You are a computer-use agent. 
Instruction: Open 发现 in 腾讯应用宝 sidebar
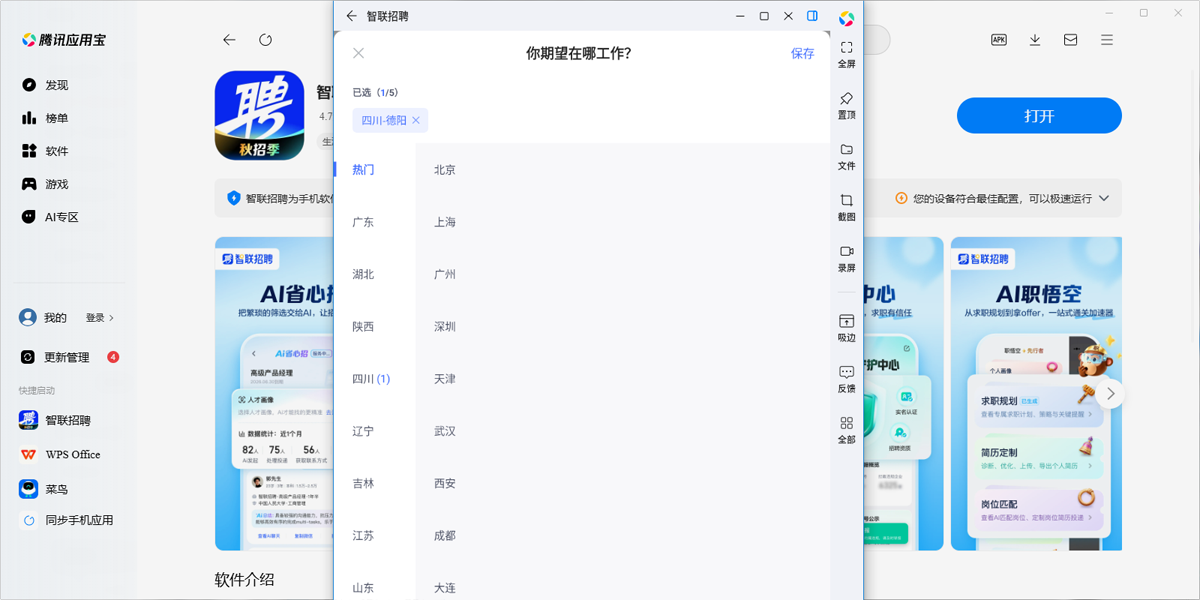[45, 85]
